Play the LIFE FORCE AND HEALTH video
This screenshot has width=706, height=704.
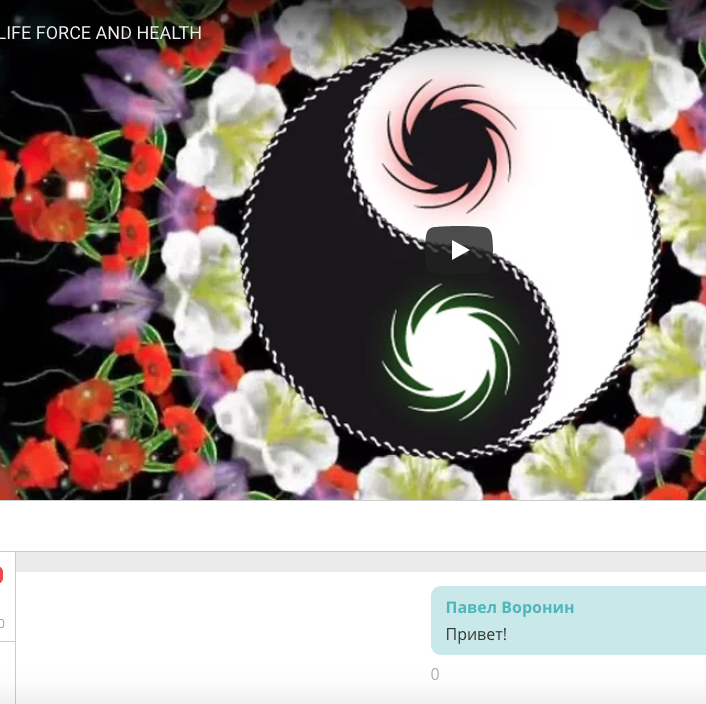(x=459, y=250)
